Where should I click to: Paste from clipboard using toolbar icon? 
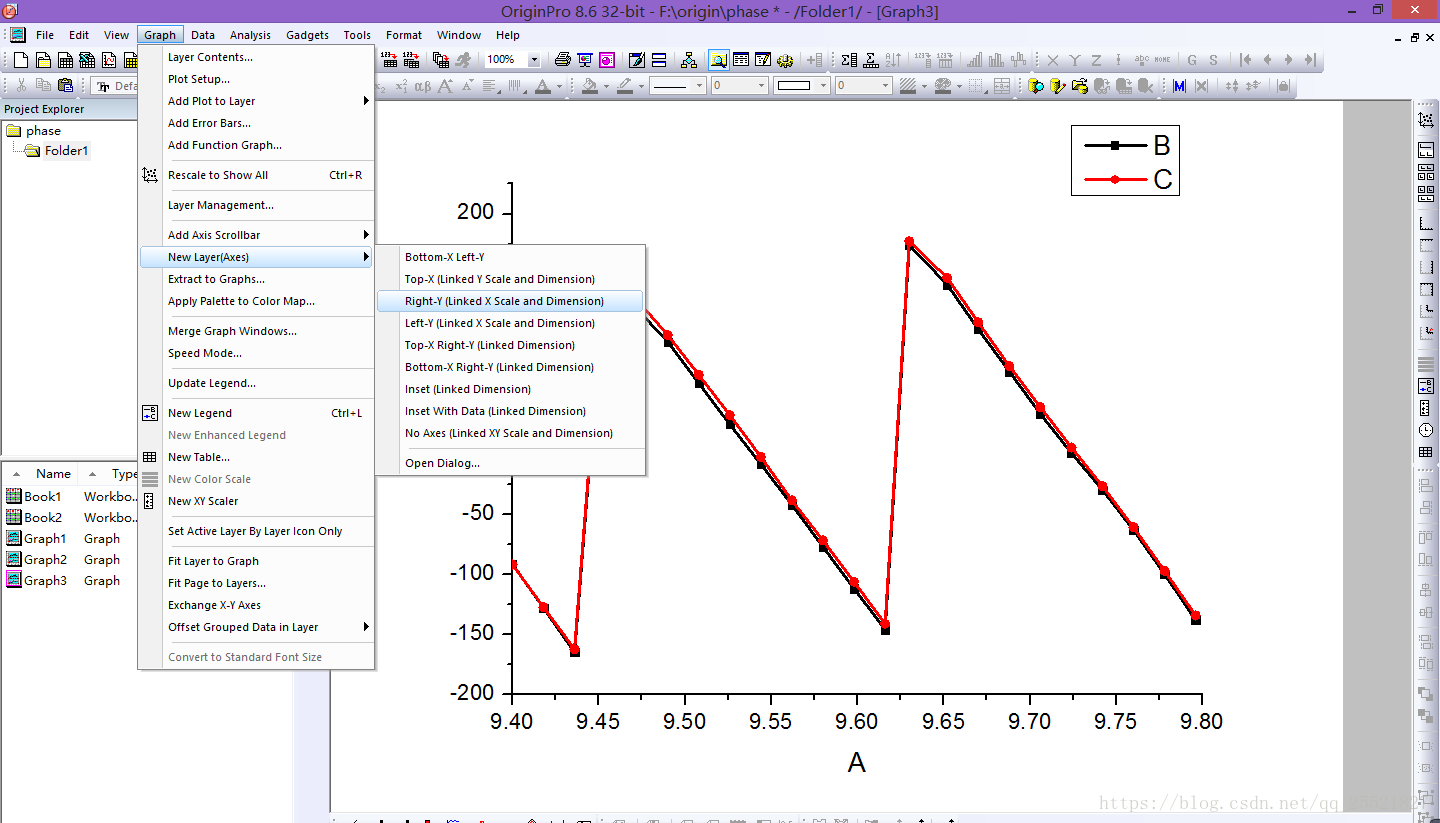click(x=65, y=86)
